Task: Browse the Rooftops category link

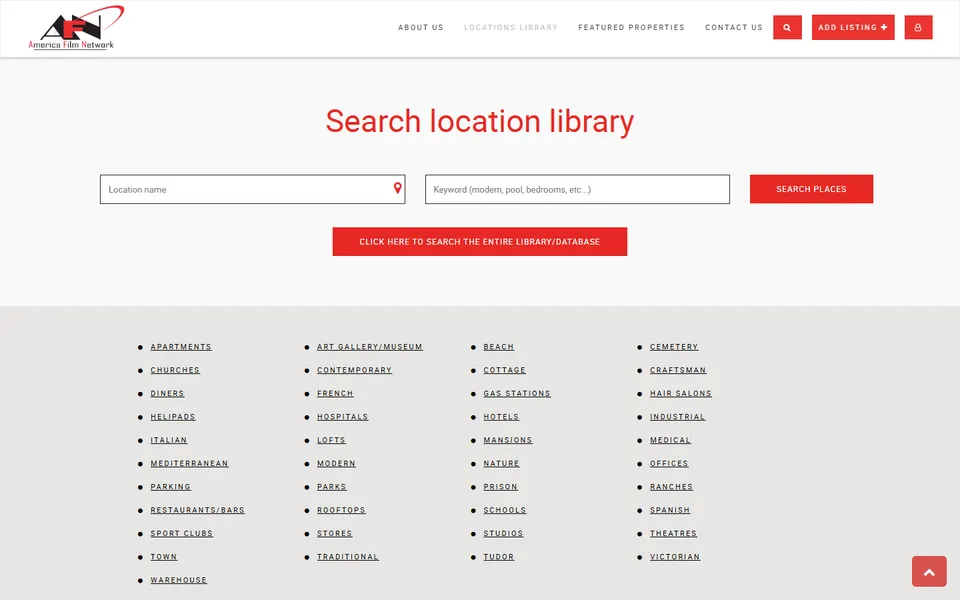Action: click(x=342, y=510)
